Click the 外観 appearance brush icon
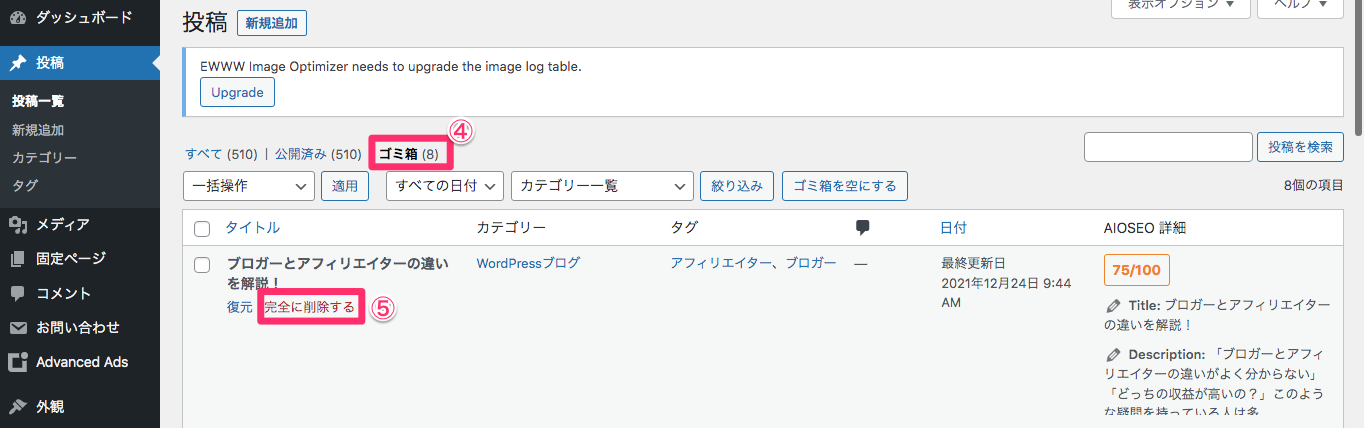1364x428 pixels. [x=18, y=406]
